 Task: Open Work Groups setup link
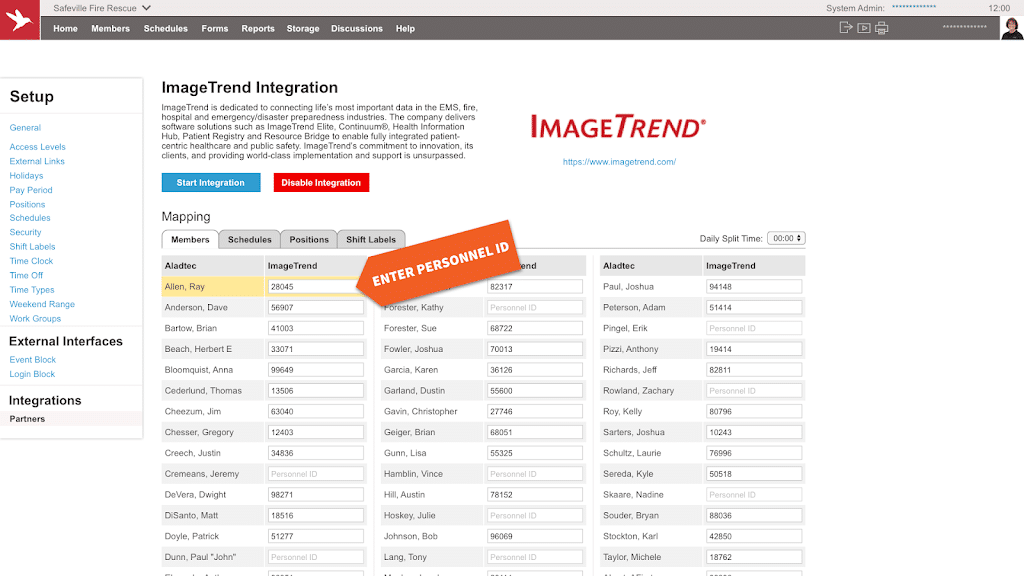coord(35,319)
